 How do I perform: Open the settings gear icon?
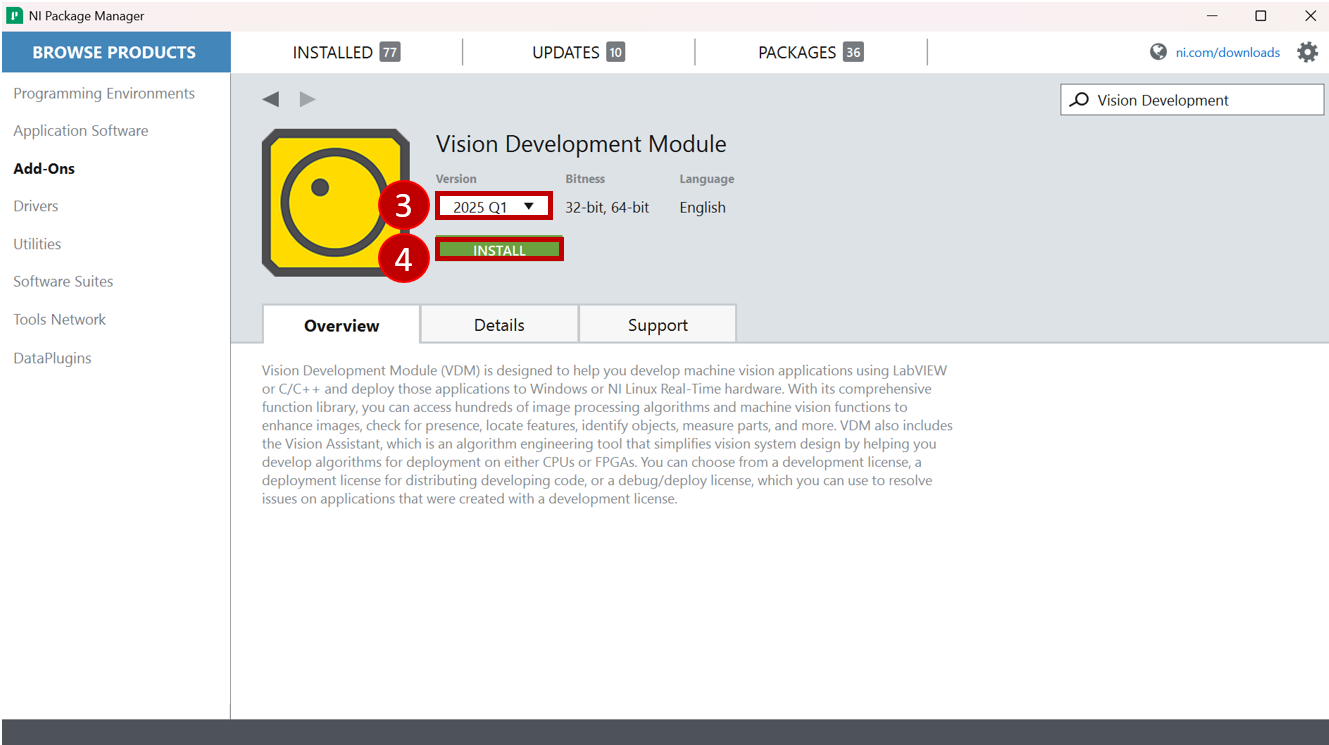(1307, 52)
